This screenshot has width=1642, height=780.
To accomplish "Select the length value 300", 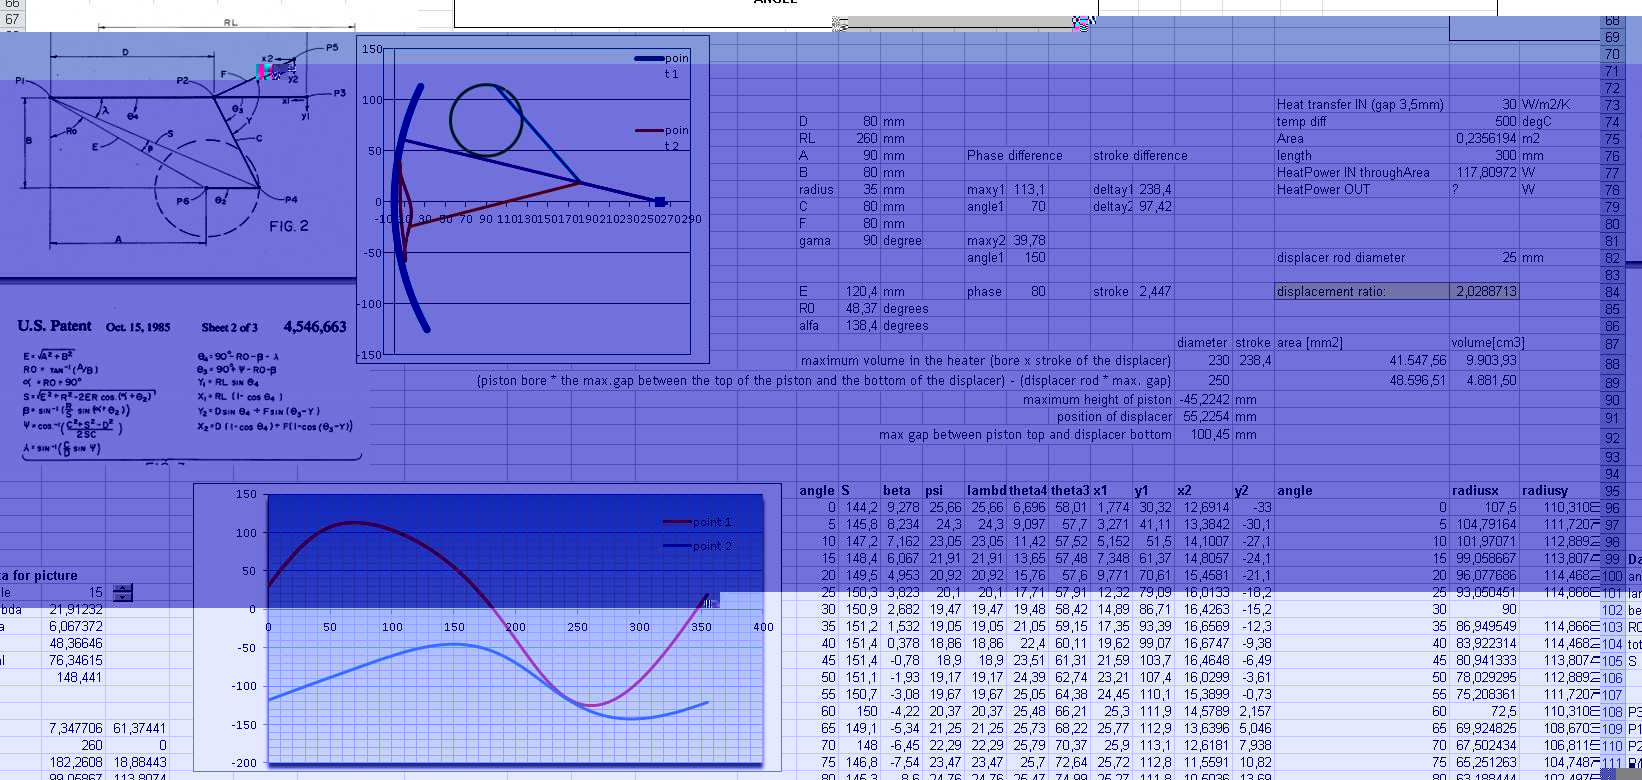I will click(1485, 156).
